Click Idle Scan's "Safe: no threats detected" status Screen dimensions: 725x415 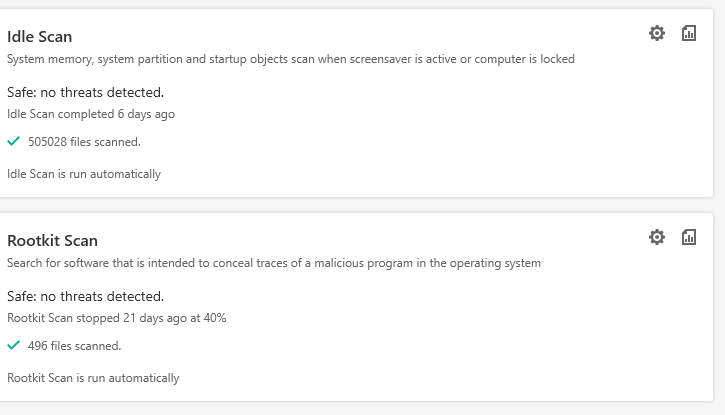click(x=85, y=93)
